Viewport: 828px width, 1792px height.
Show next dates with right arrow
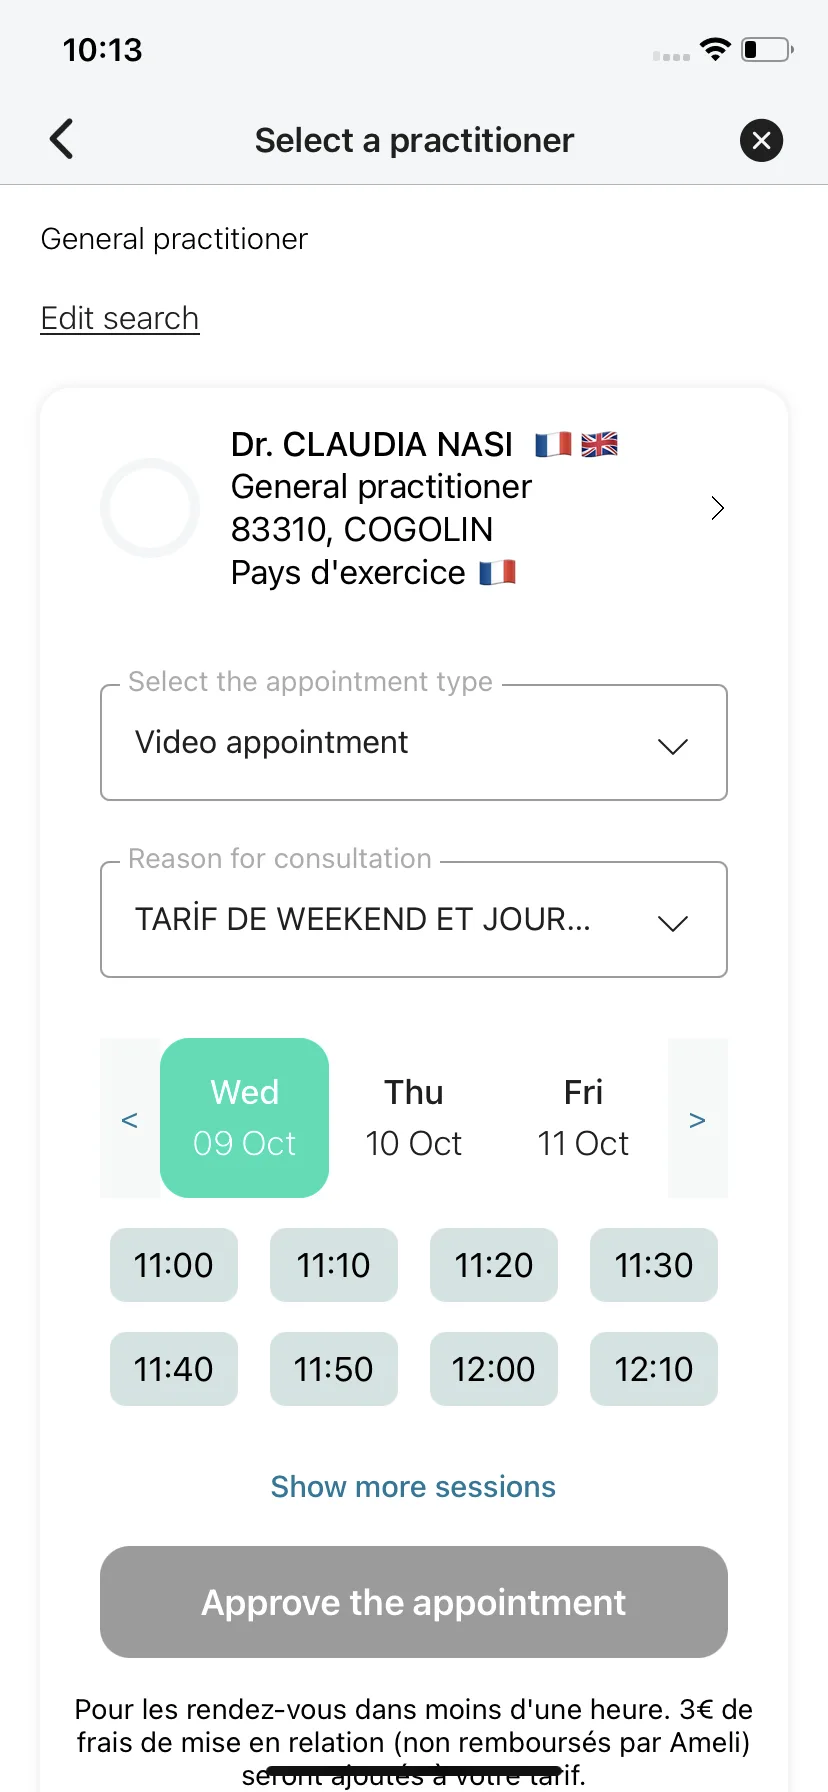point(698,1118)
